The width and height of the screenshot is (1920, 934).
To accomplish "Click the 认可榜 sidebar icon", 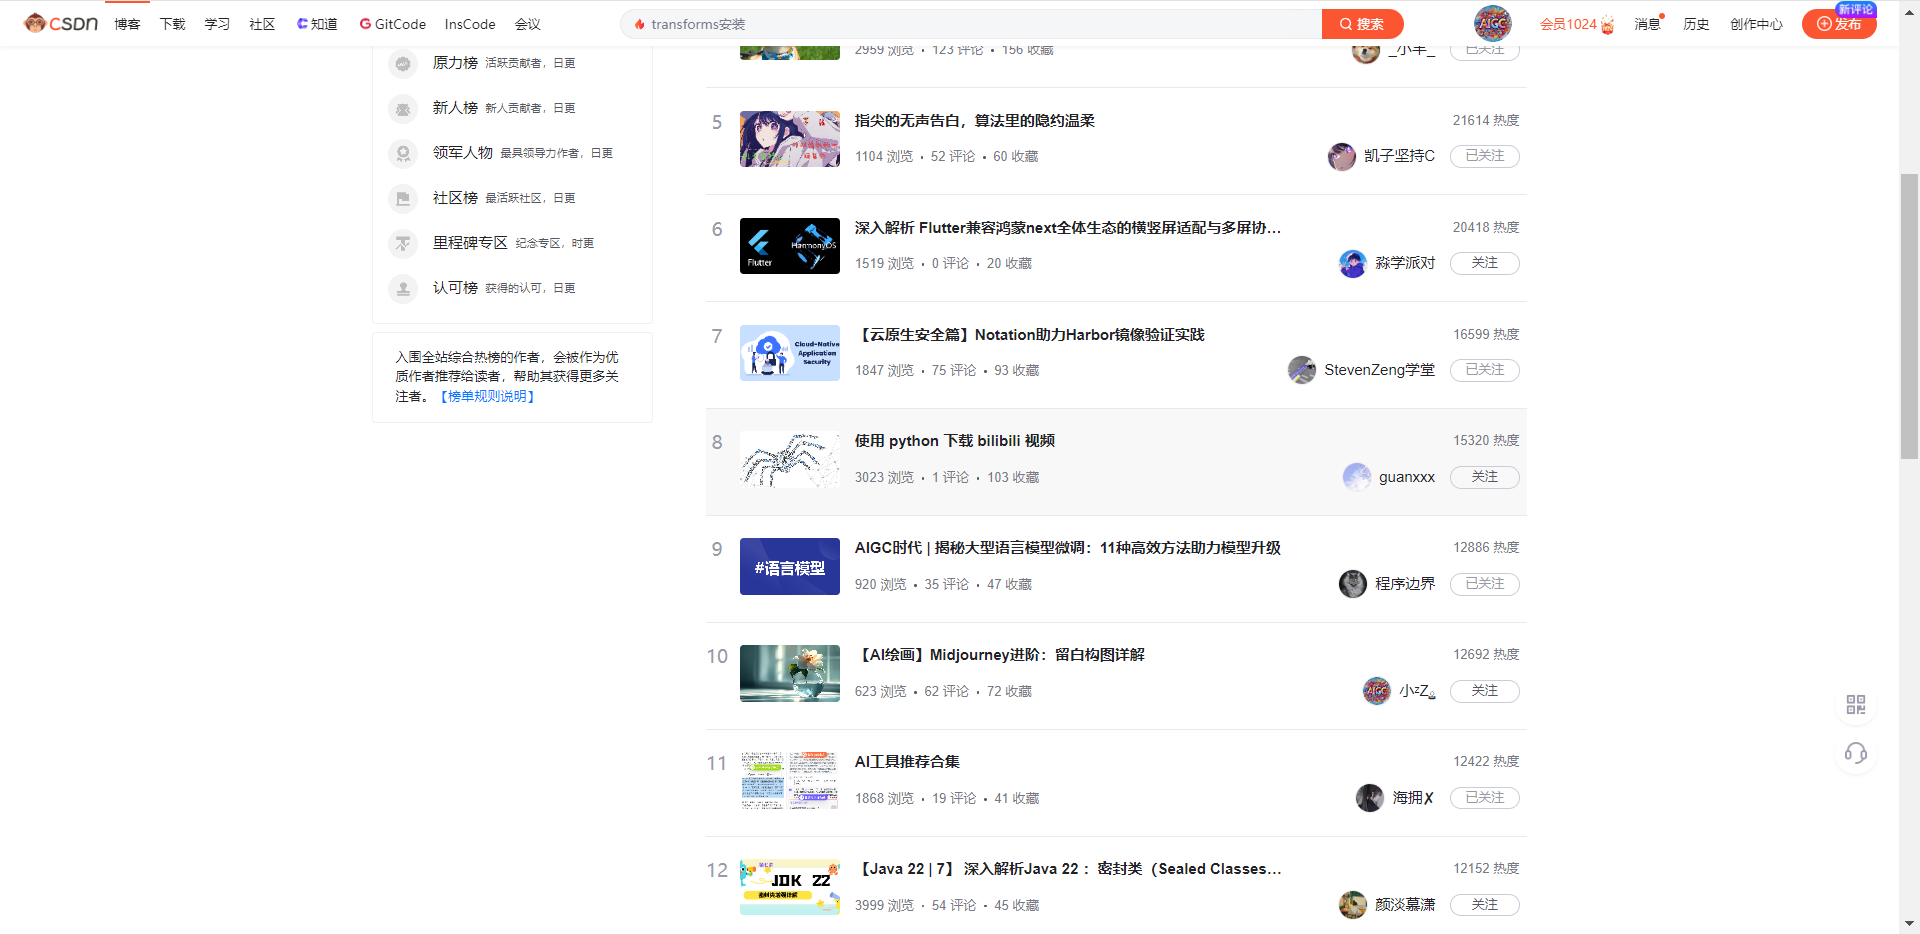I will tap(403, 289).
